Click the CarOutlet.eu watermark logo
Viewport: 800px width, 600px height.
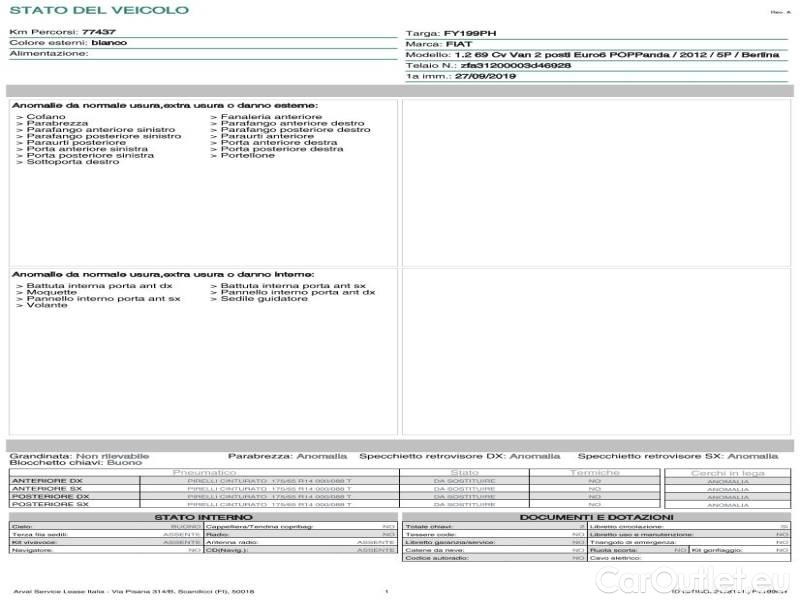[710, 580]
